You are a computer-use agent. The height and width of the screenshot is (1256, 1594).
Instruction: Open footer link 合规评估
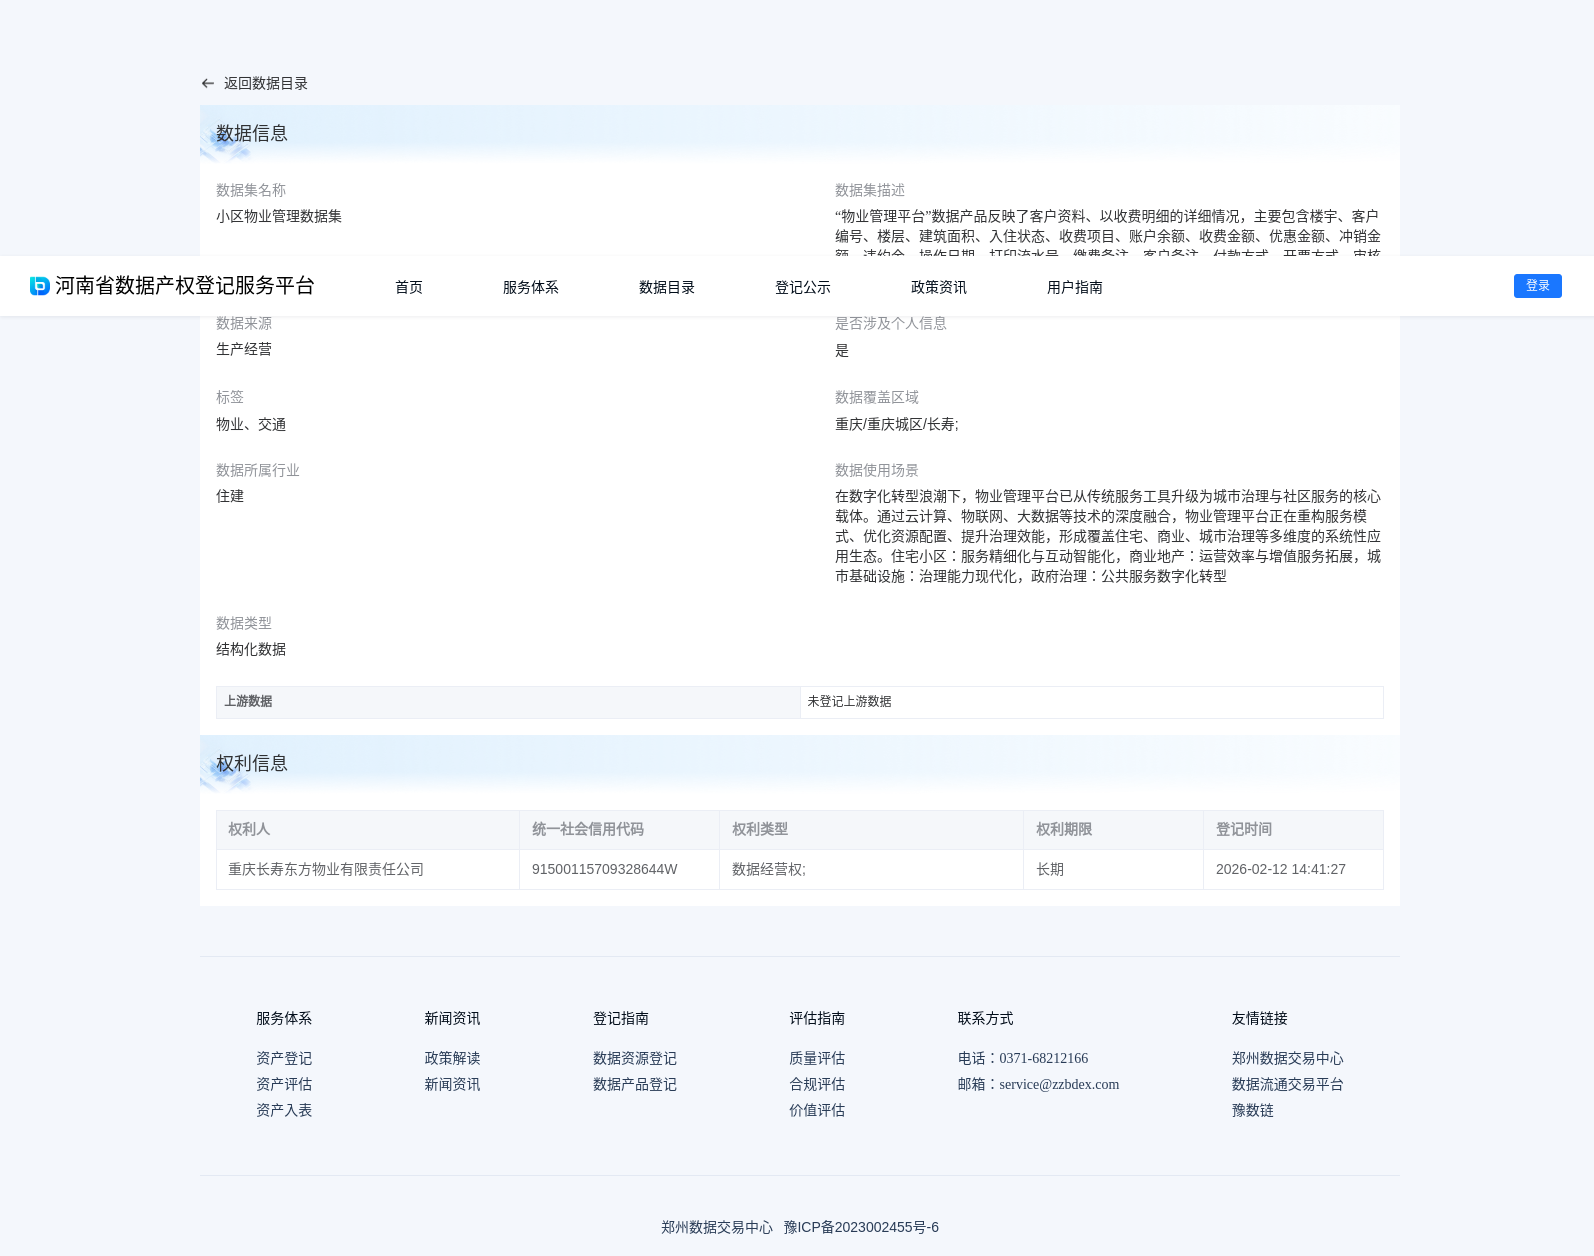click(x=817, y=1084)
